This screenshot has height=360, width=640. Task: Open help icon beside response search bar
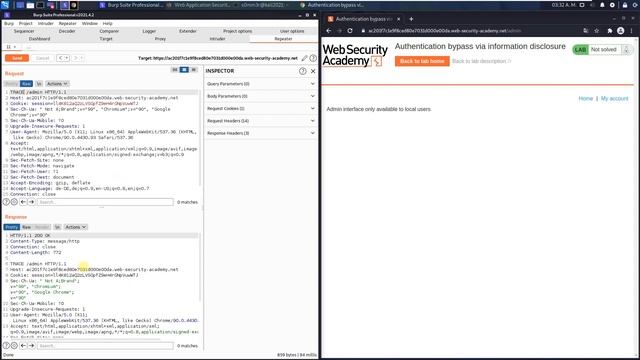tap(6, 346)
